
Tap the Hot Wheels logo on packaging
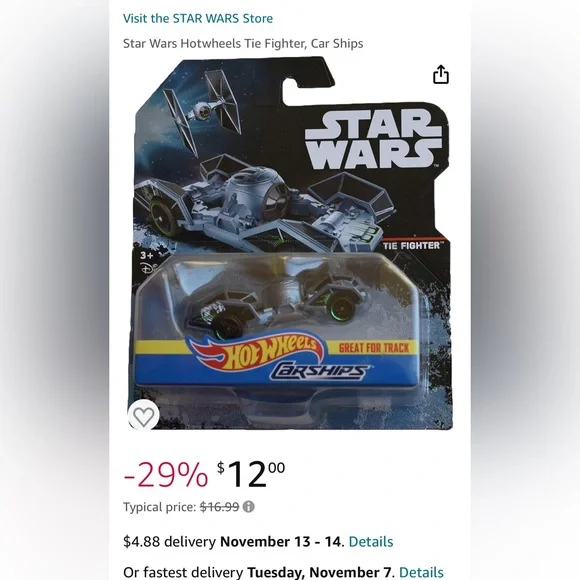tap(255, 350)
